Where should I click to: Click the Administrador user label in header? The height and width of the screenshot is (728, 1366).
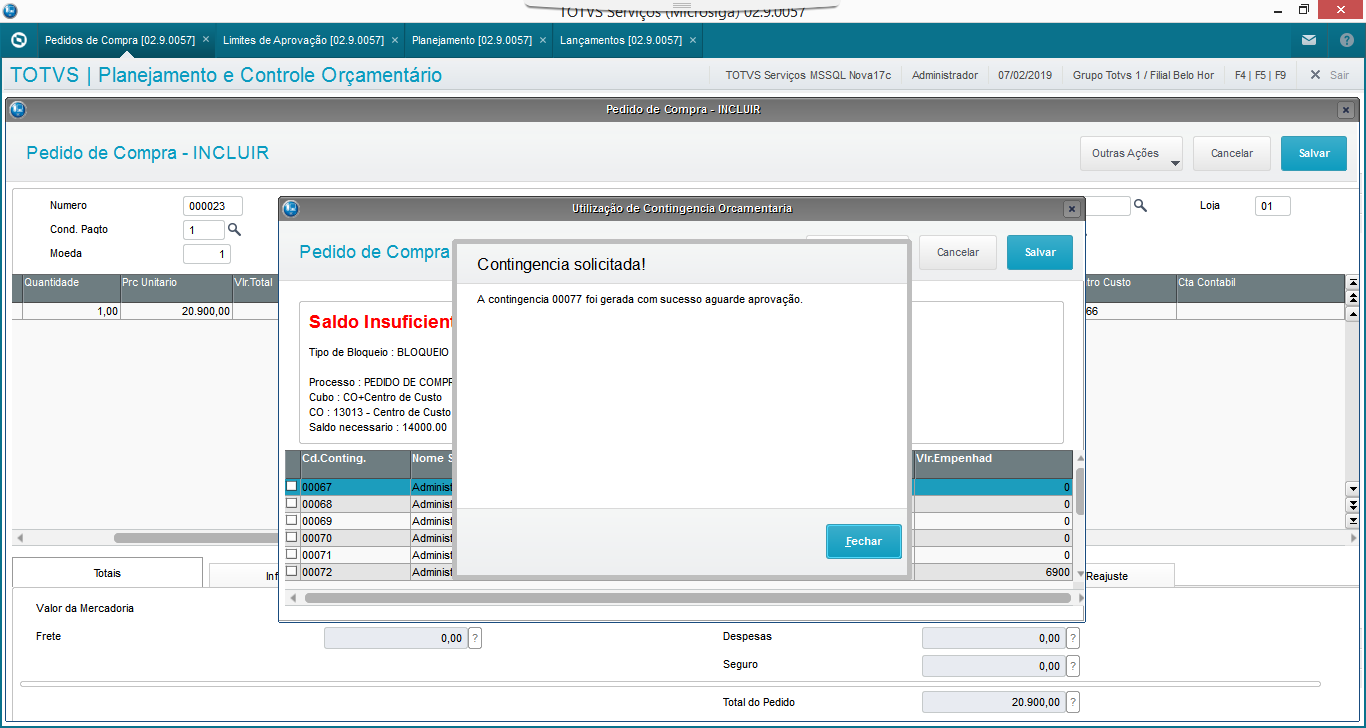click(x=945, y=75)
